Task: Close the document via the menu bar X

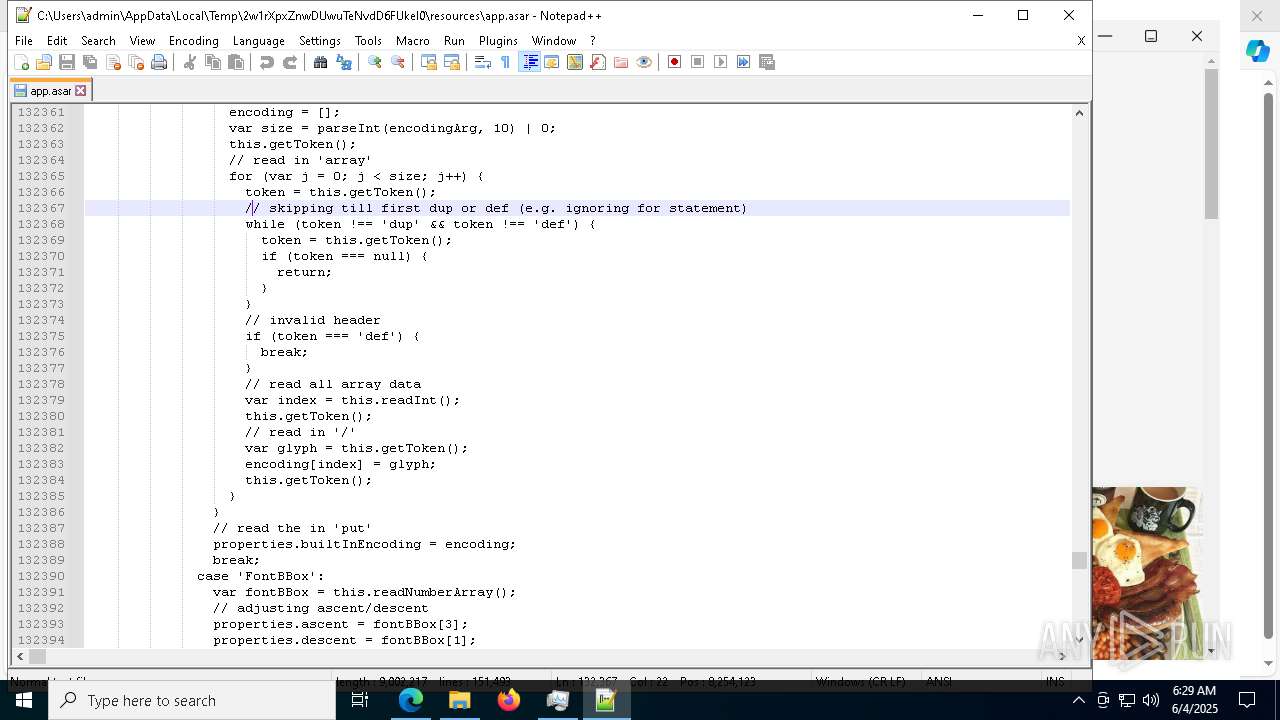Action: point(1081,41)
